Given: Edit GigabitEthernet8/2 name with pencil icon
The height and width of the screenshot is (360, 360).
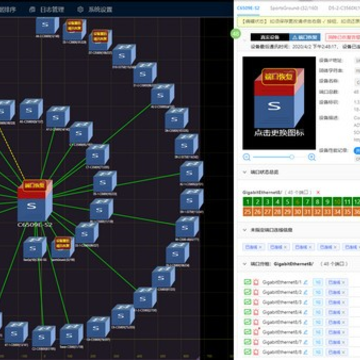Looking at the screenshot, I should click(x=305, y=292).
